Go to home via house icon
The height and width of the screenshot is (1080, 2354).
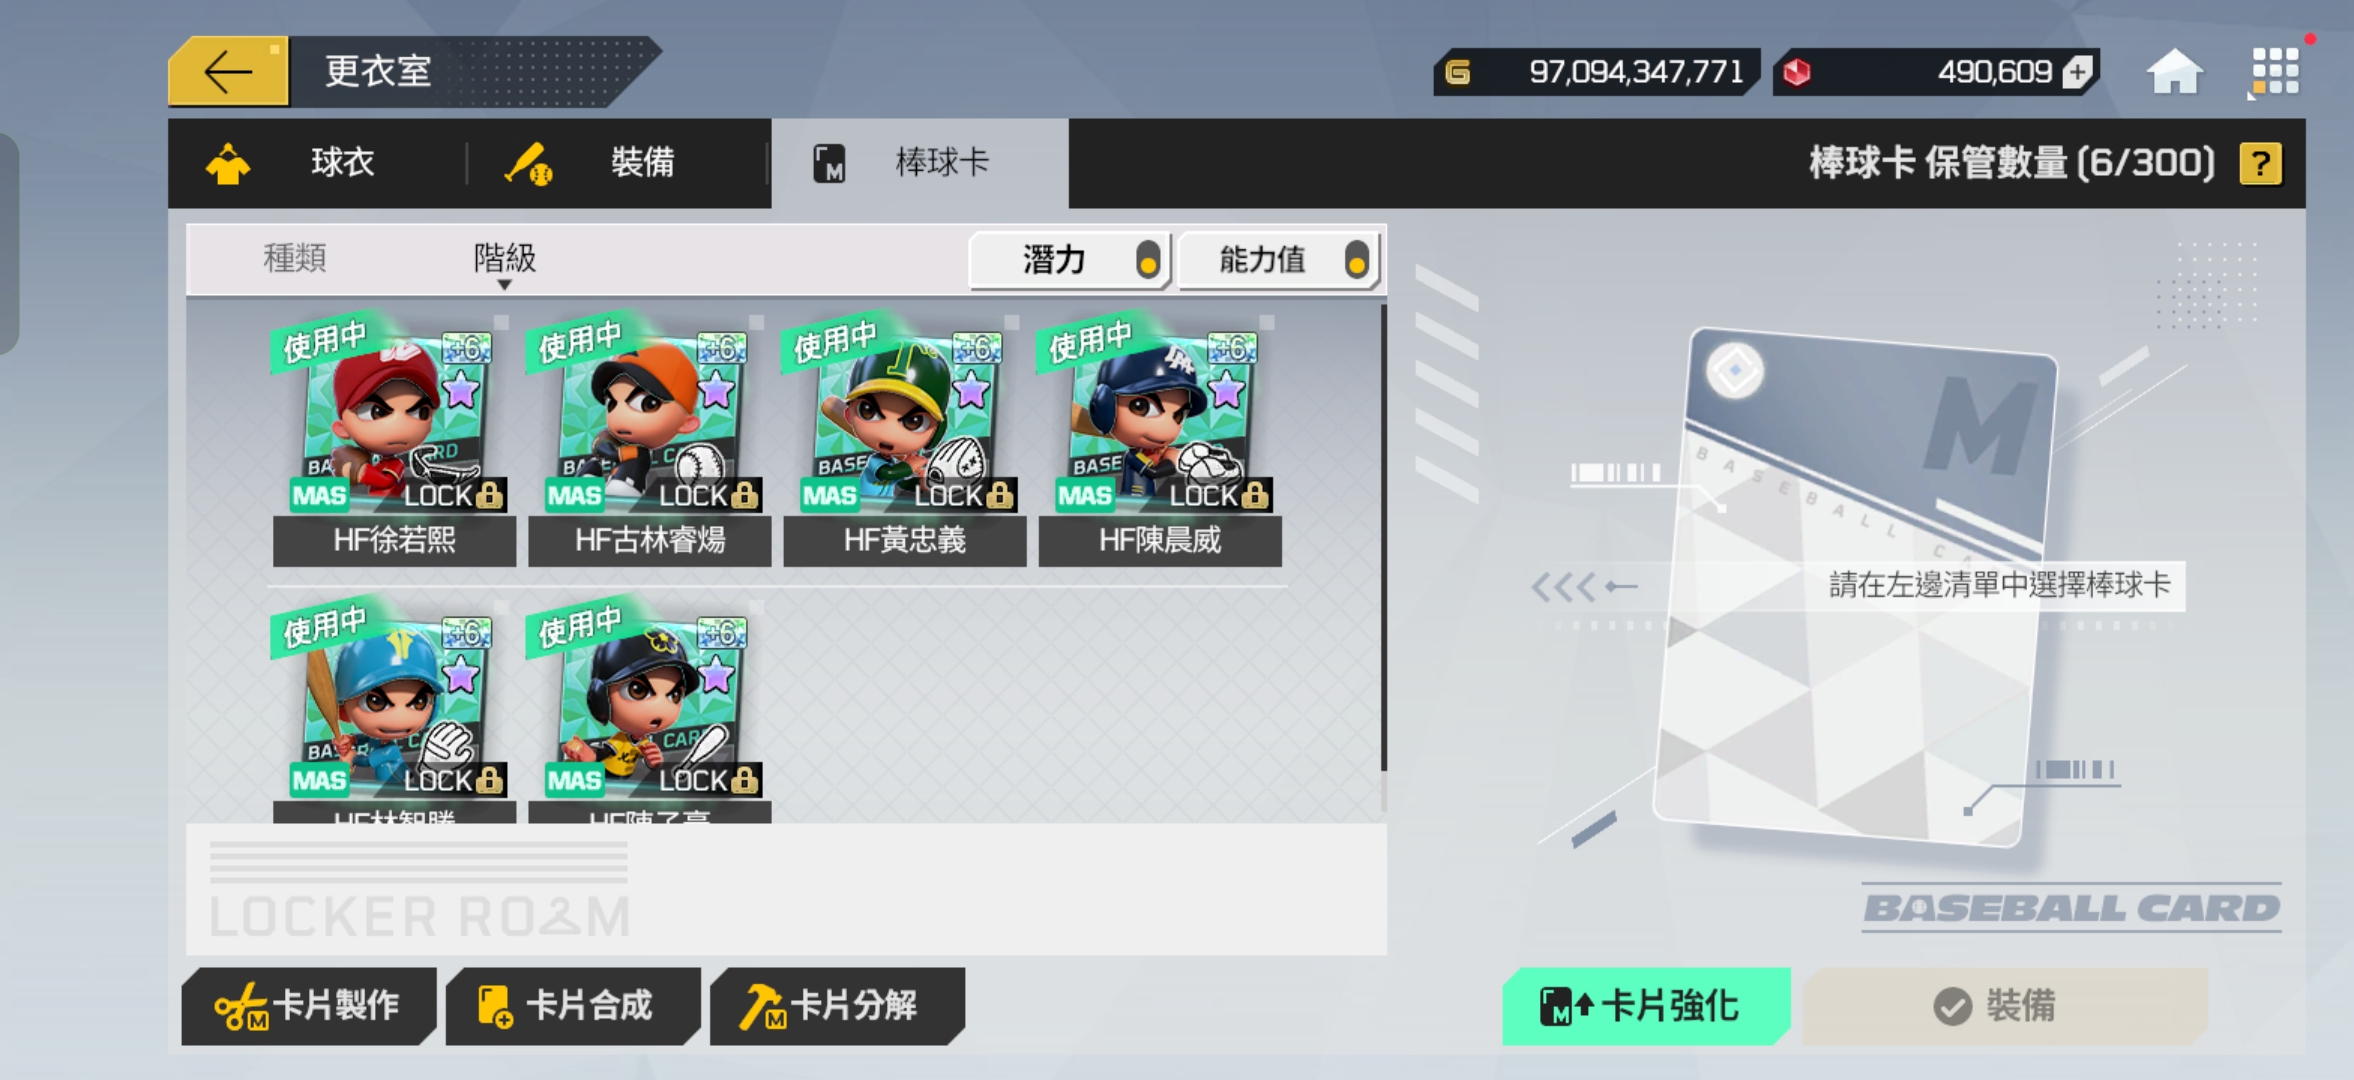click(2175, 72)
